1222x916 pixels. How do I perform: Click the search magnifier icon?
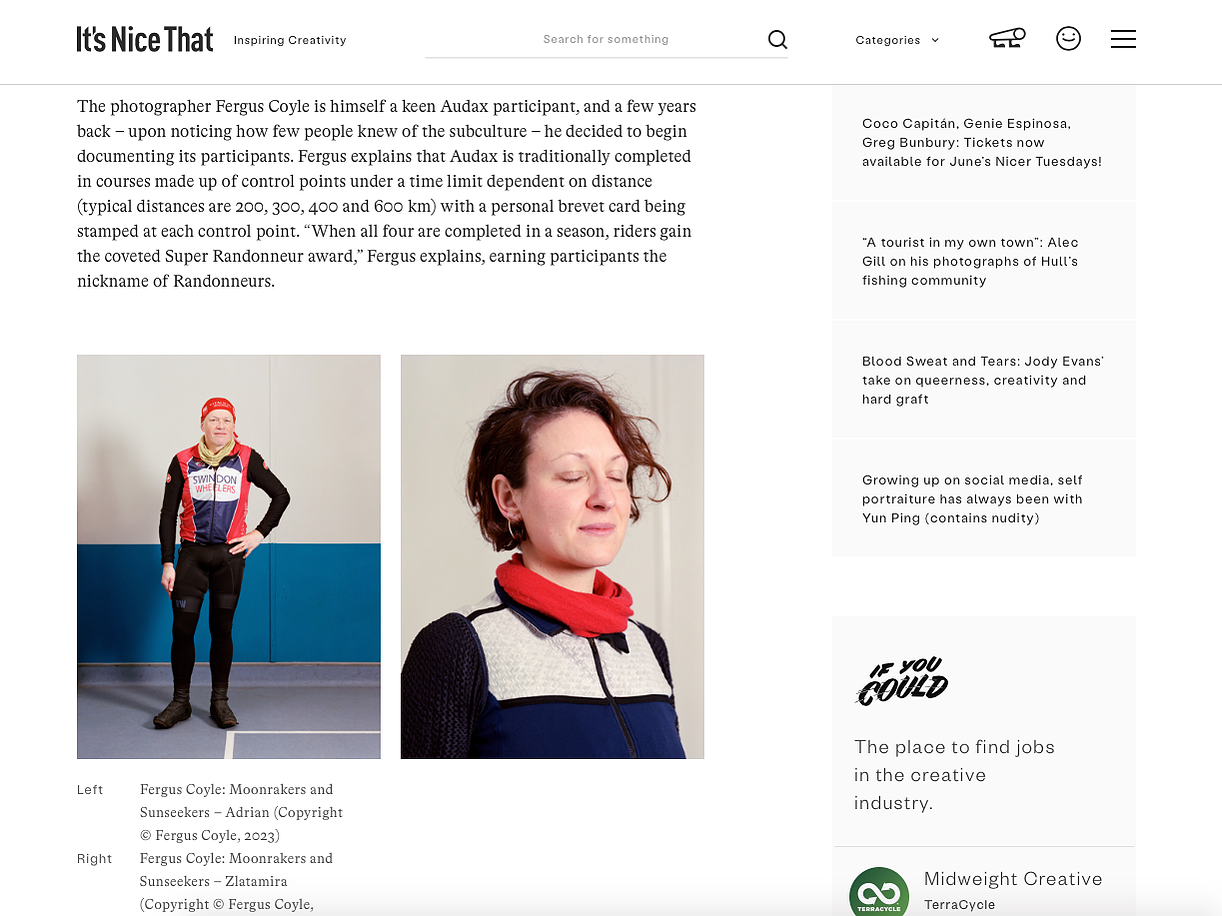click(777, 40)
